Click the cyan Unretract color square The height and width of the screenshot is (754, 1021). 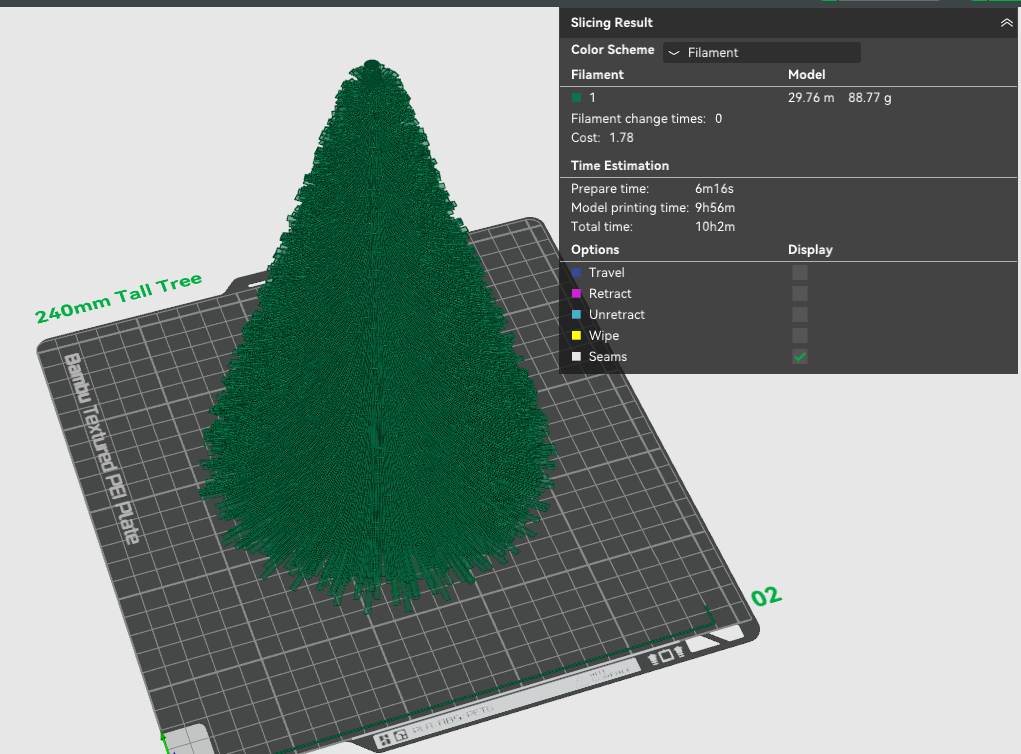coord(576,314)
